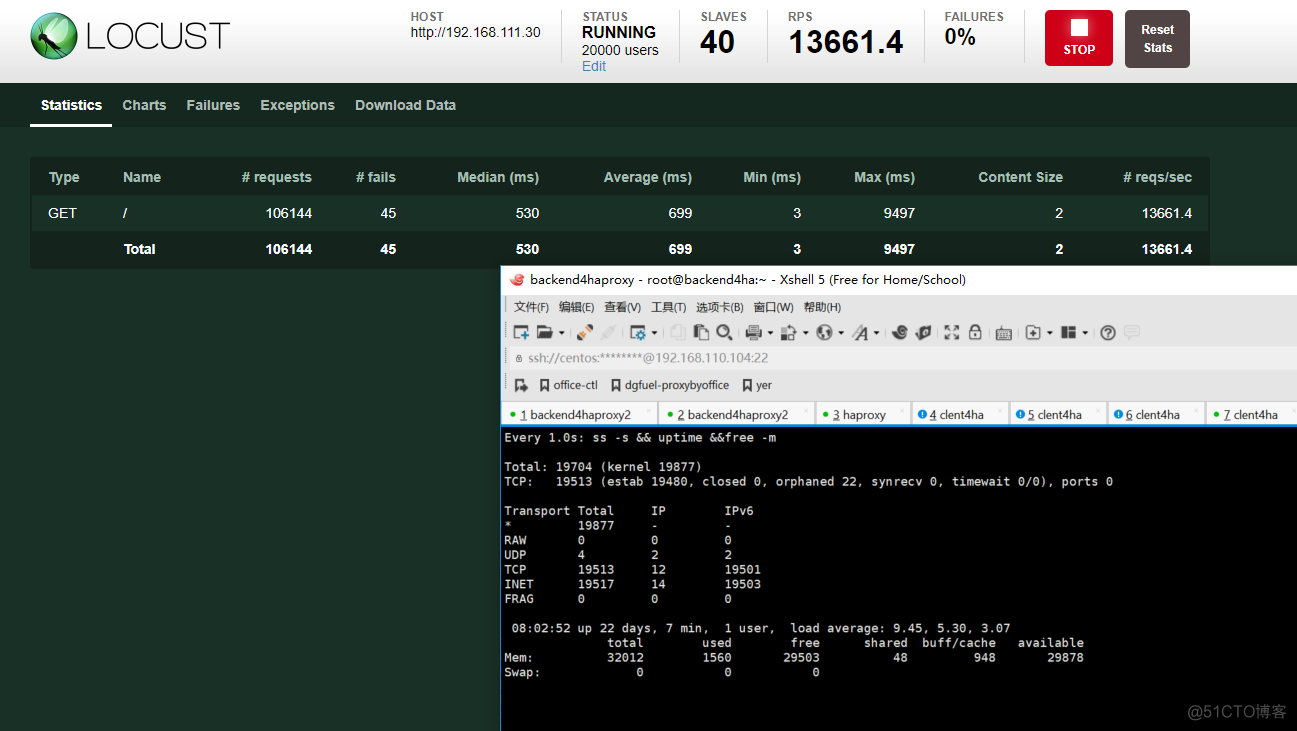Click Xshell Connect icon
Screen dimensions: 1297x731
pos(584,333)
